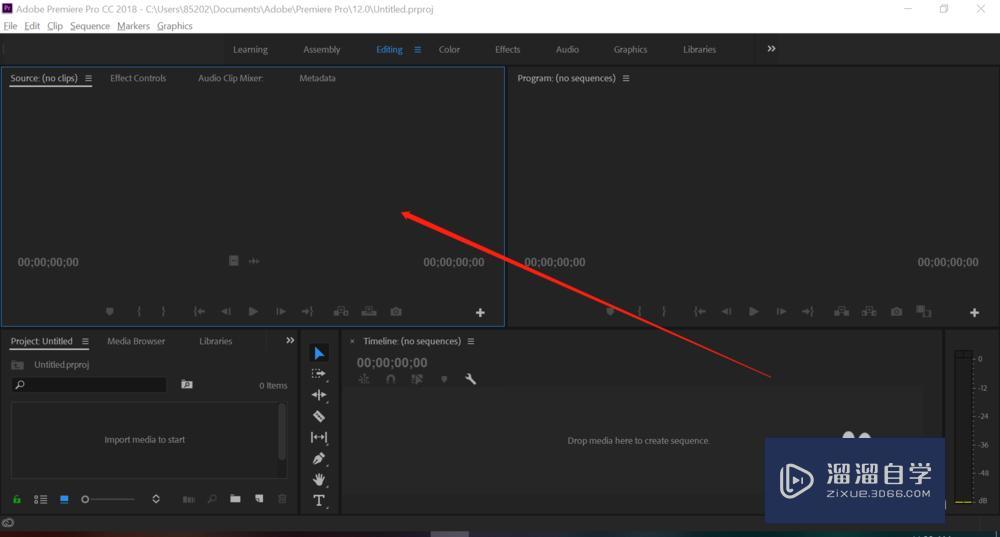Image resolution: width=1000 pixels, height=537 pixels.
Task: Open the File menu
Action: click(x=10, y=26)
